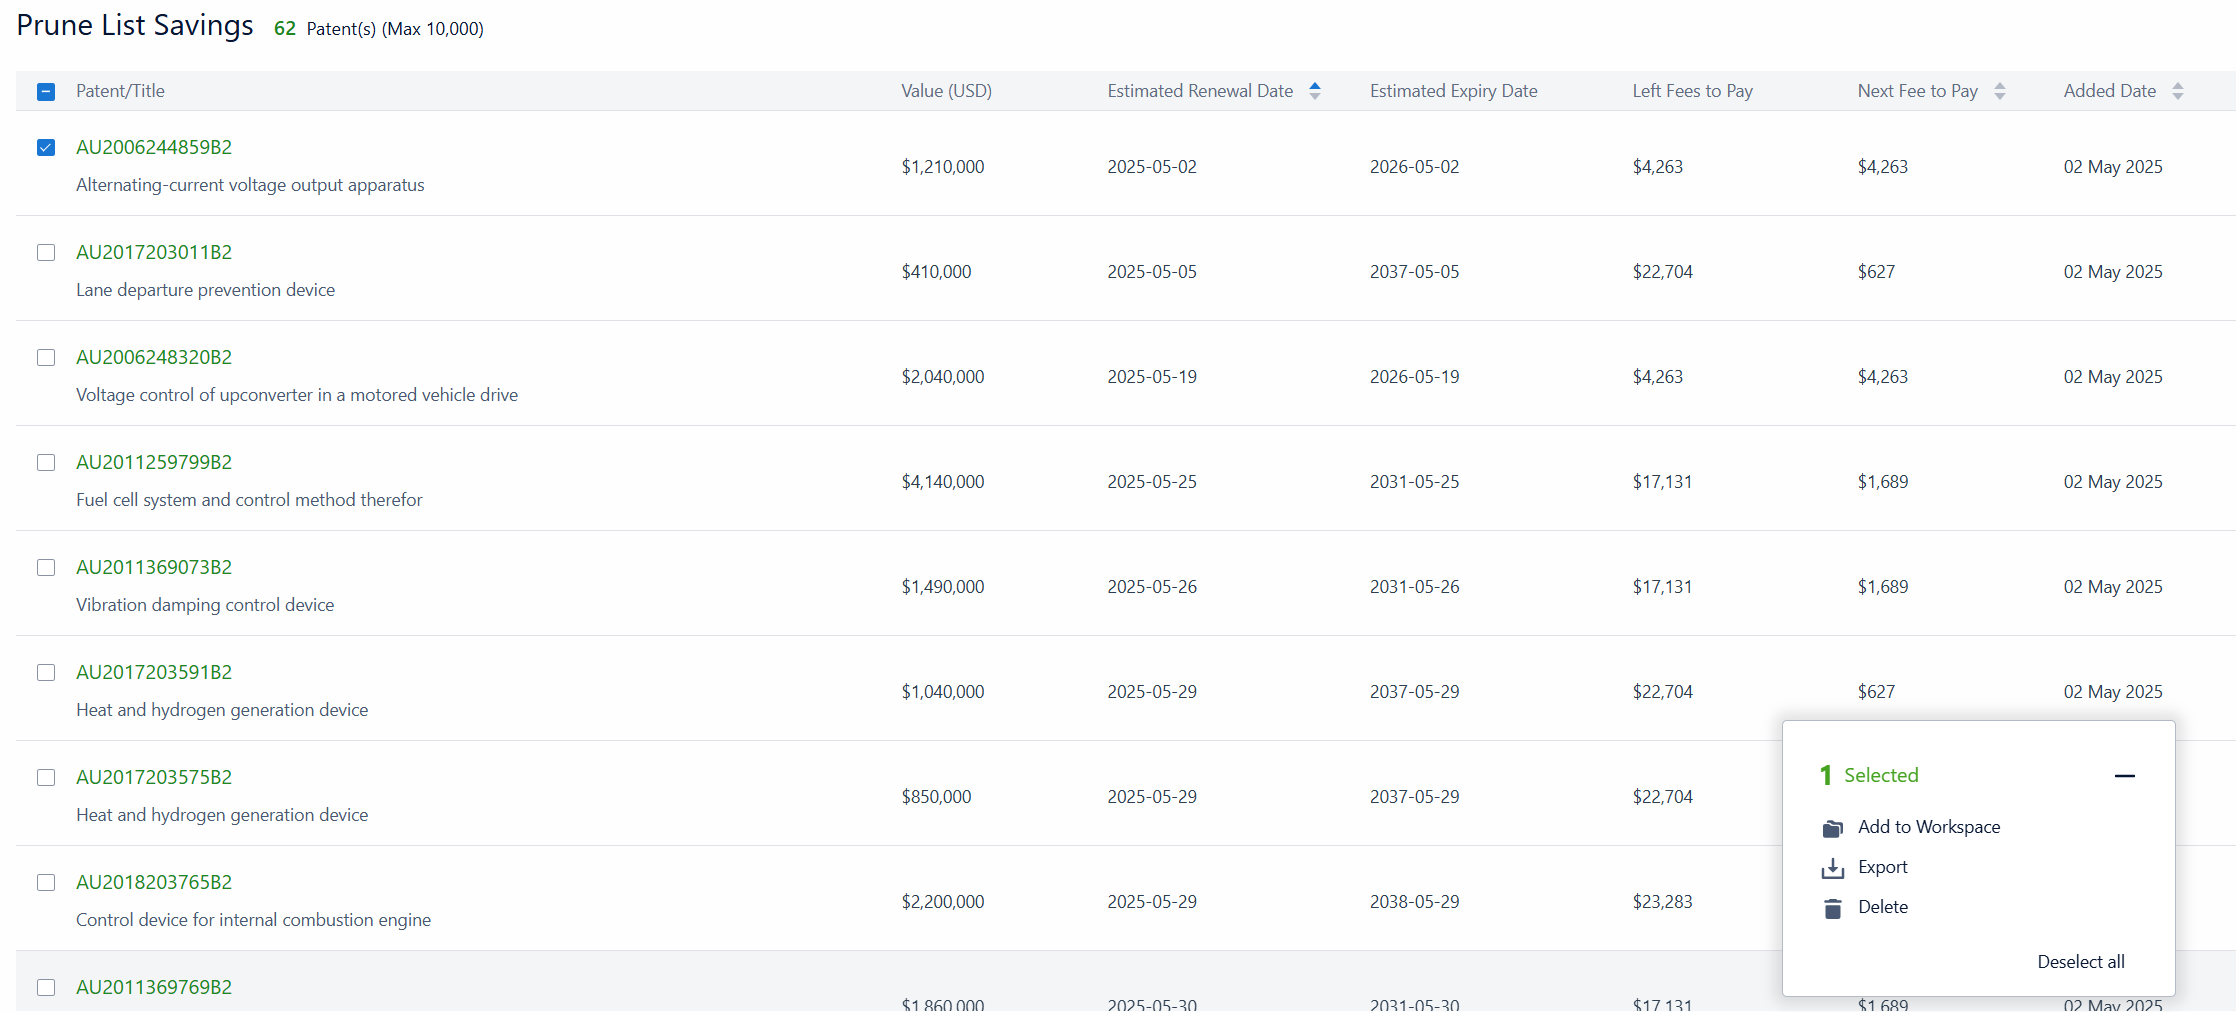The width and height of the screenshot is (2236, 1012).
Task: Click the Add to Workspace folder icon
Action: click(1832, 828)
